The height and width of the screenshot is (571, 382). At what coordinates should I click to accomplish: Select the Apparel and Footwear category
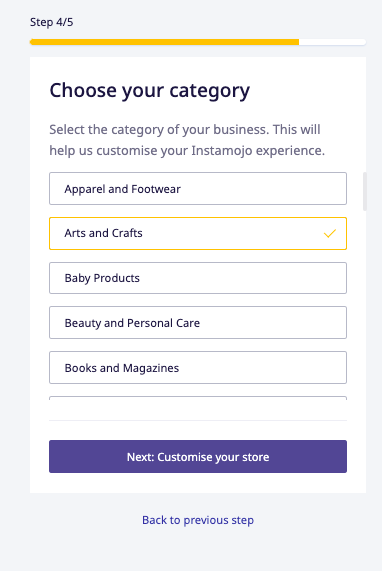(198, 189)
